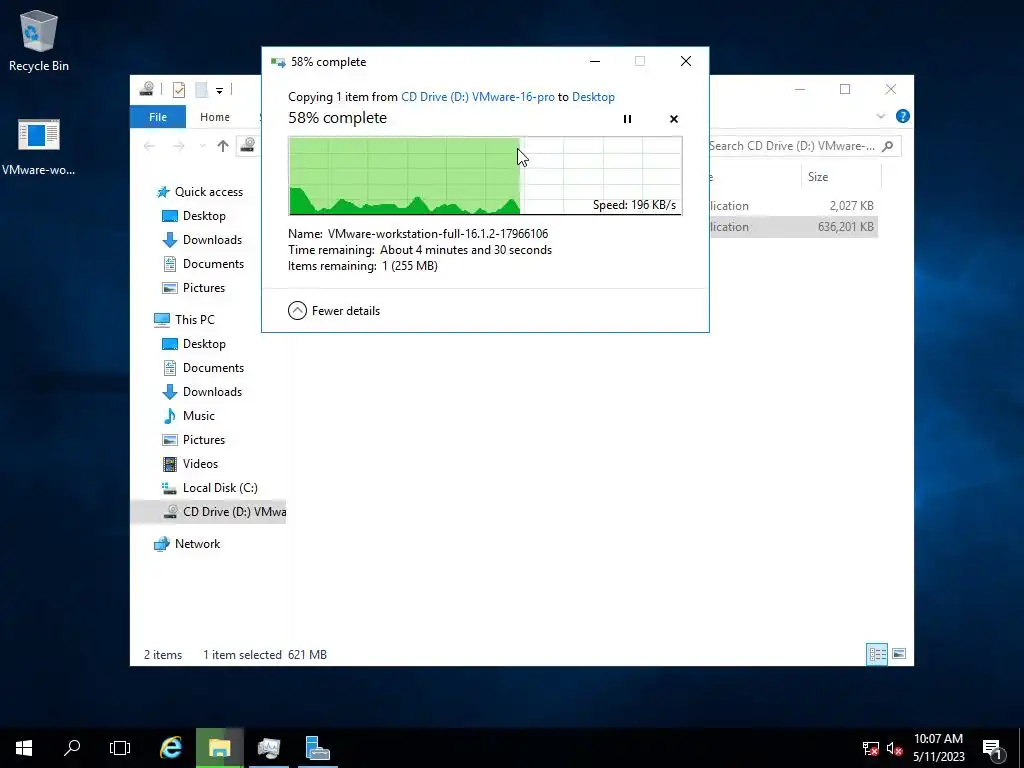Launch Internet Explorer from taskbar
The width and height of the screenshot is (1024, 768).
tap(171, 748)
